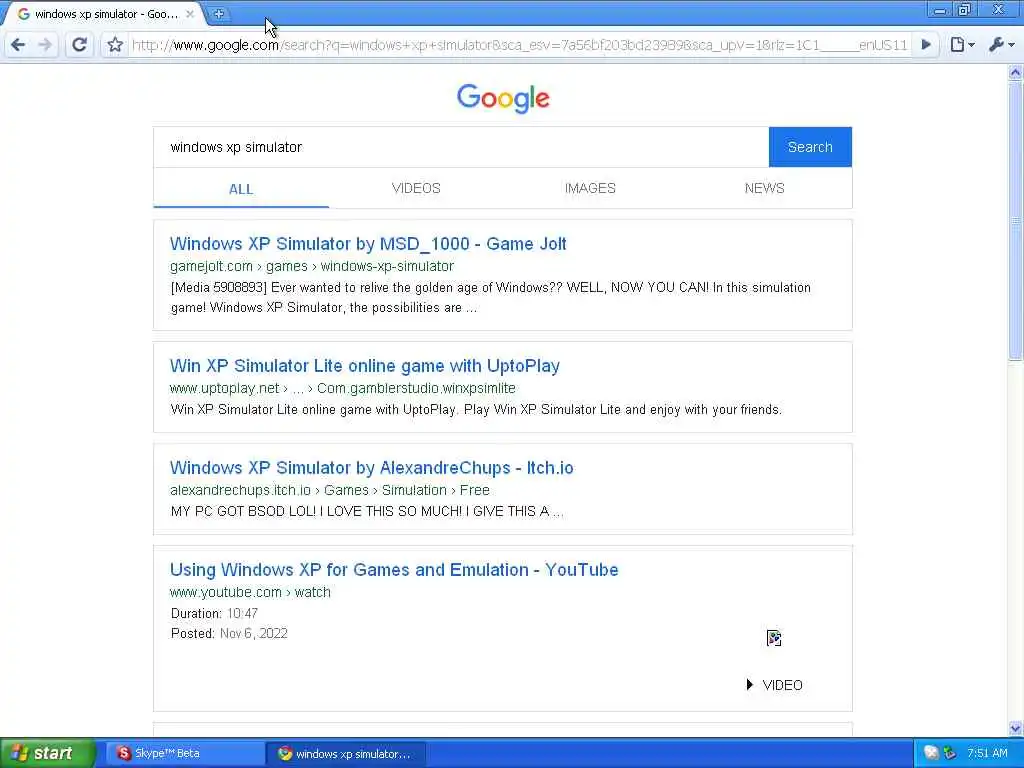Click the Go arrow beside the address bar
This screenshot has width=1024, height=768.
coord(926,45)
